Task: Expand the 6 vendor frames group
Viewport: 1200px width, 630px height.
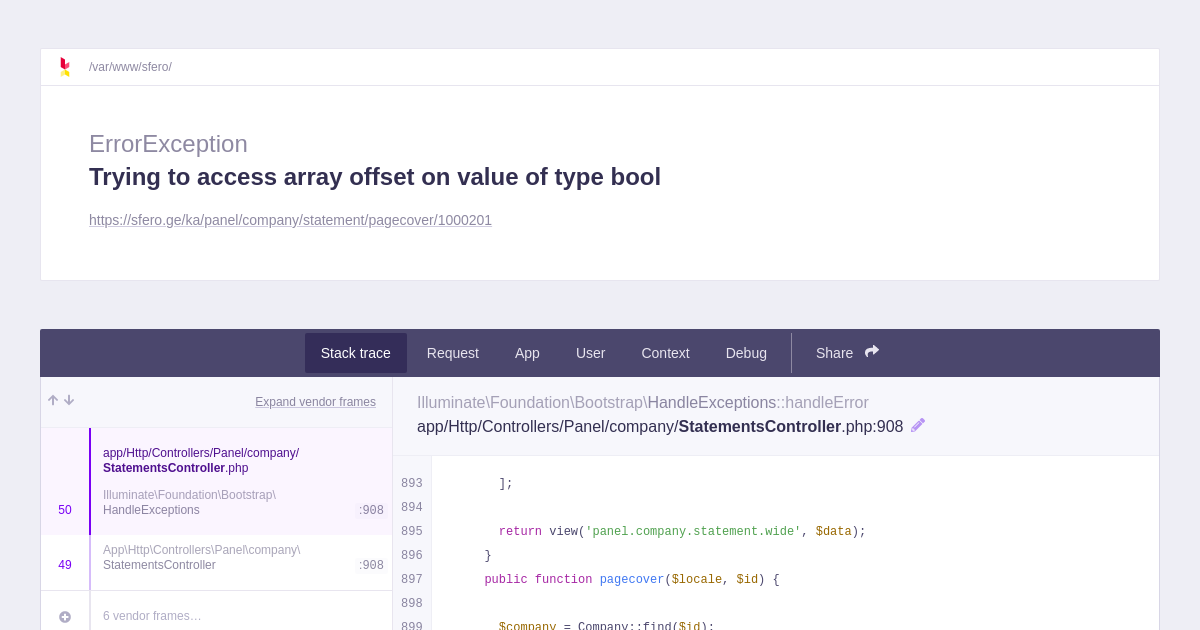Action: pyautogui.click(x=152, y=616)
